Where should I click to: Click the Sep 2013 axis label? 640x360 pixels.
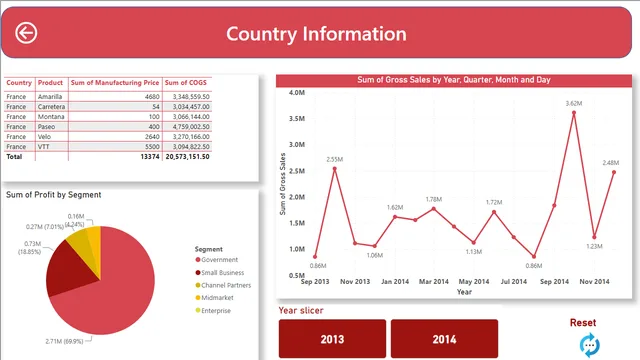coord(315,282)
